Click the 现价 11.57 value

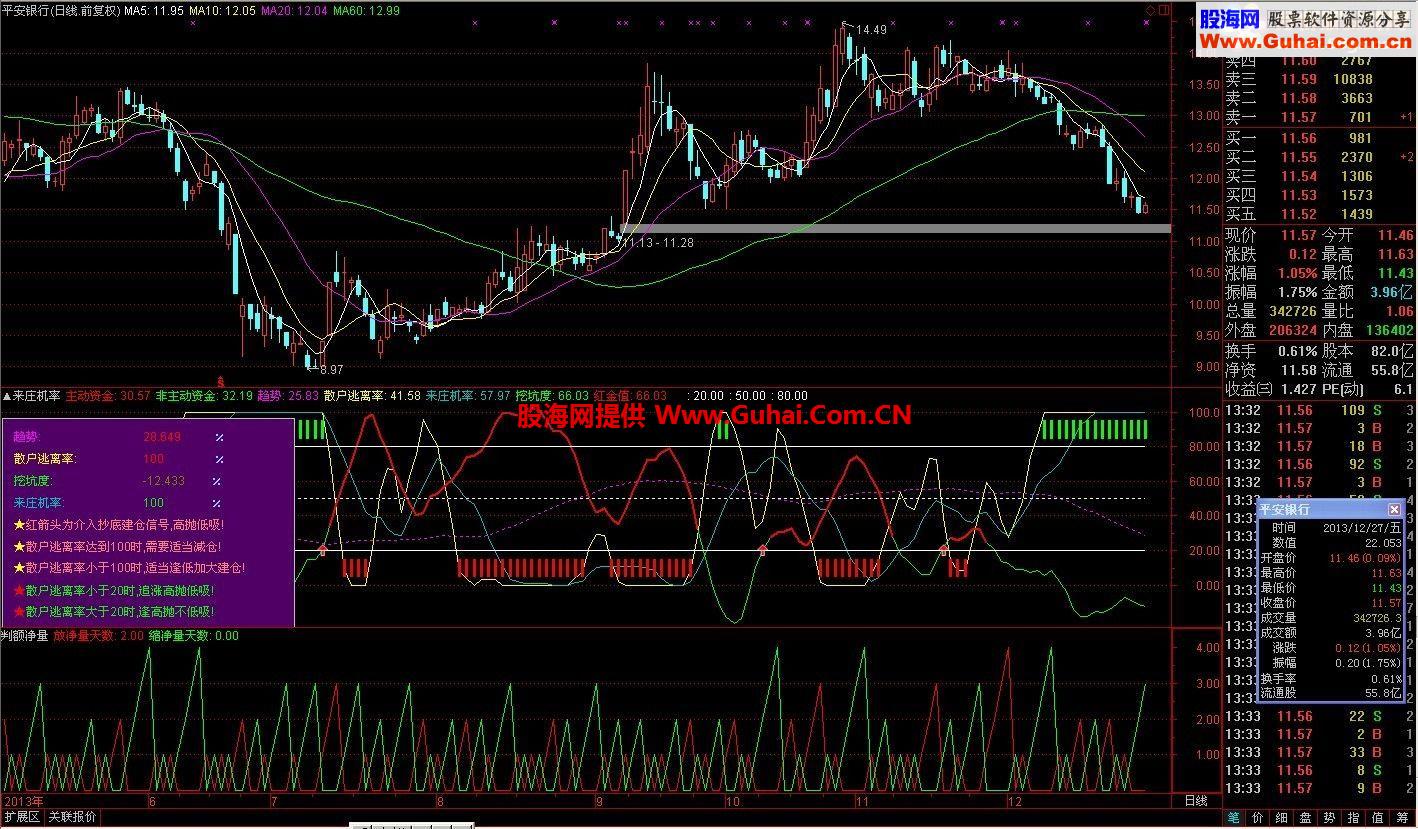1298,235
